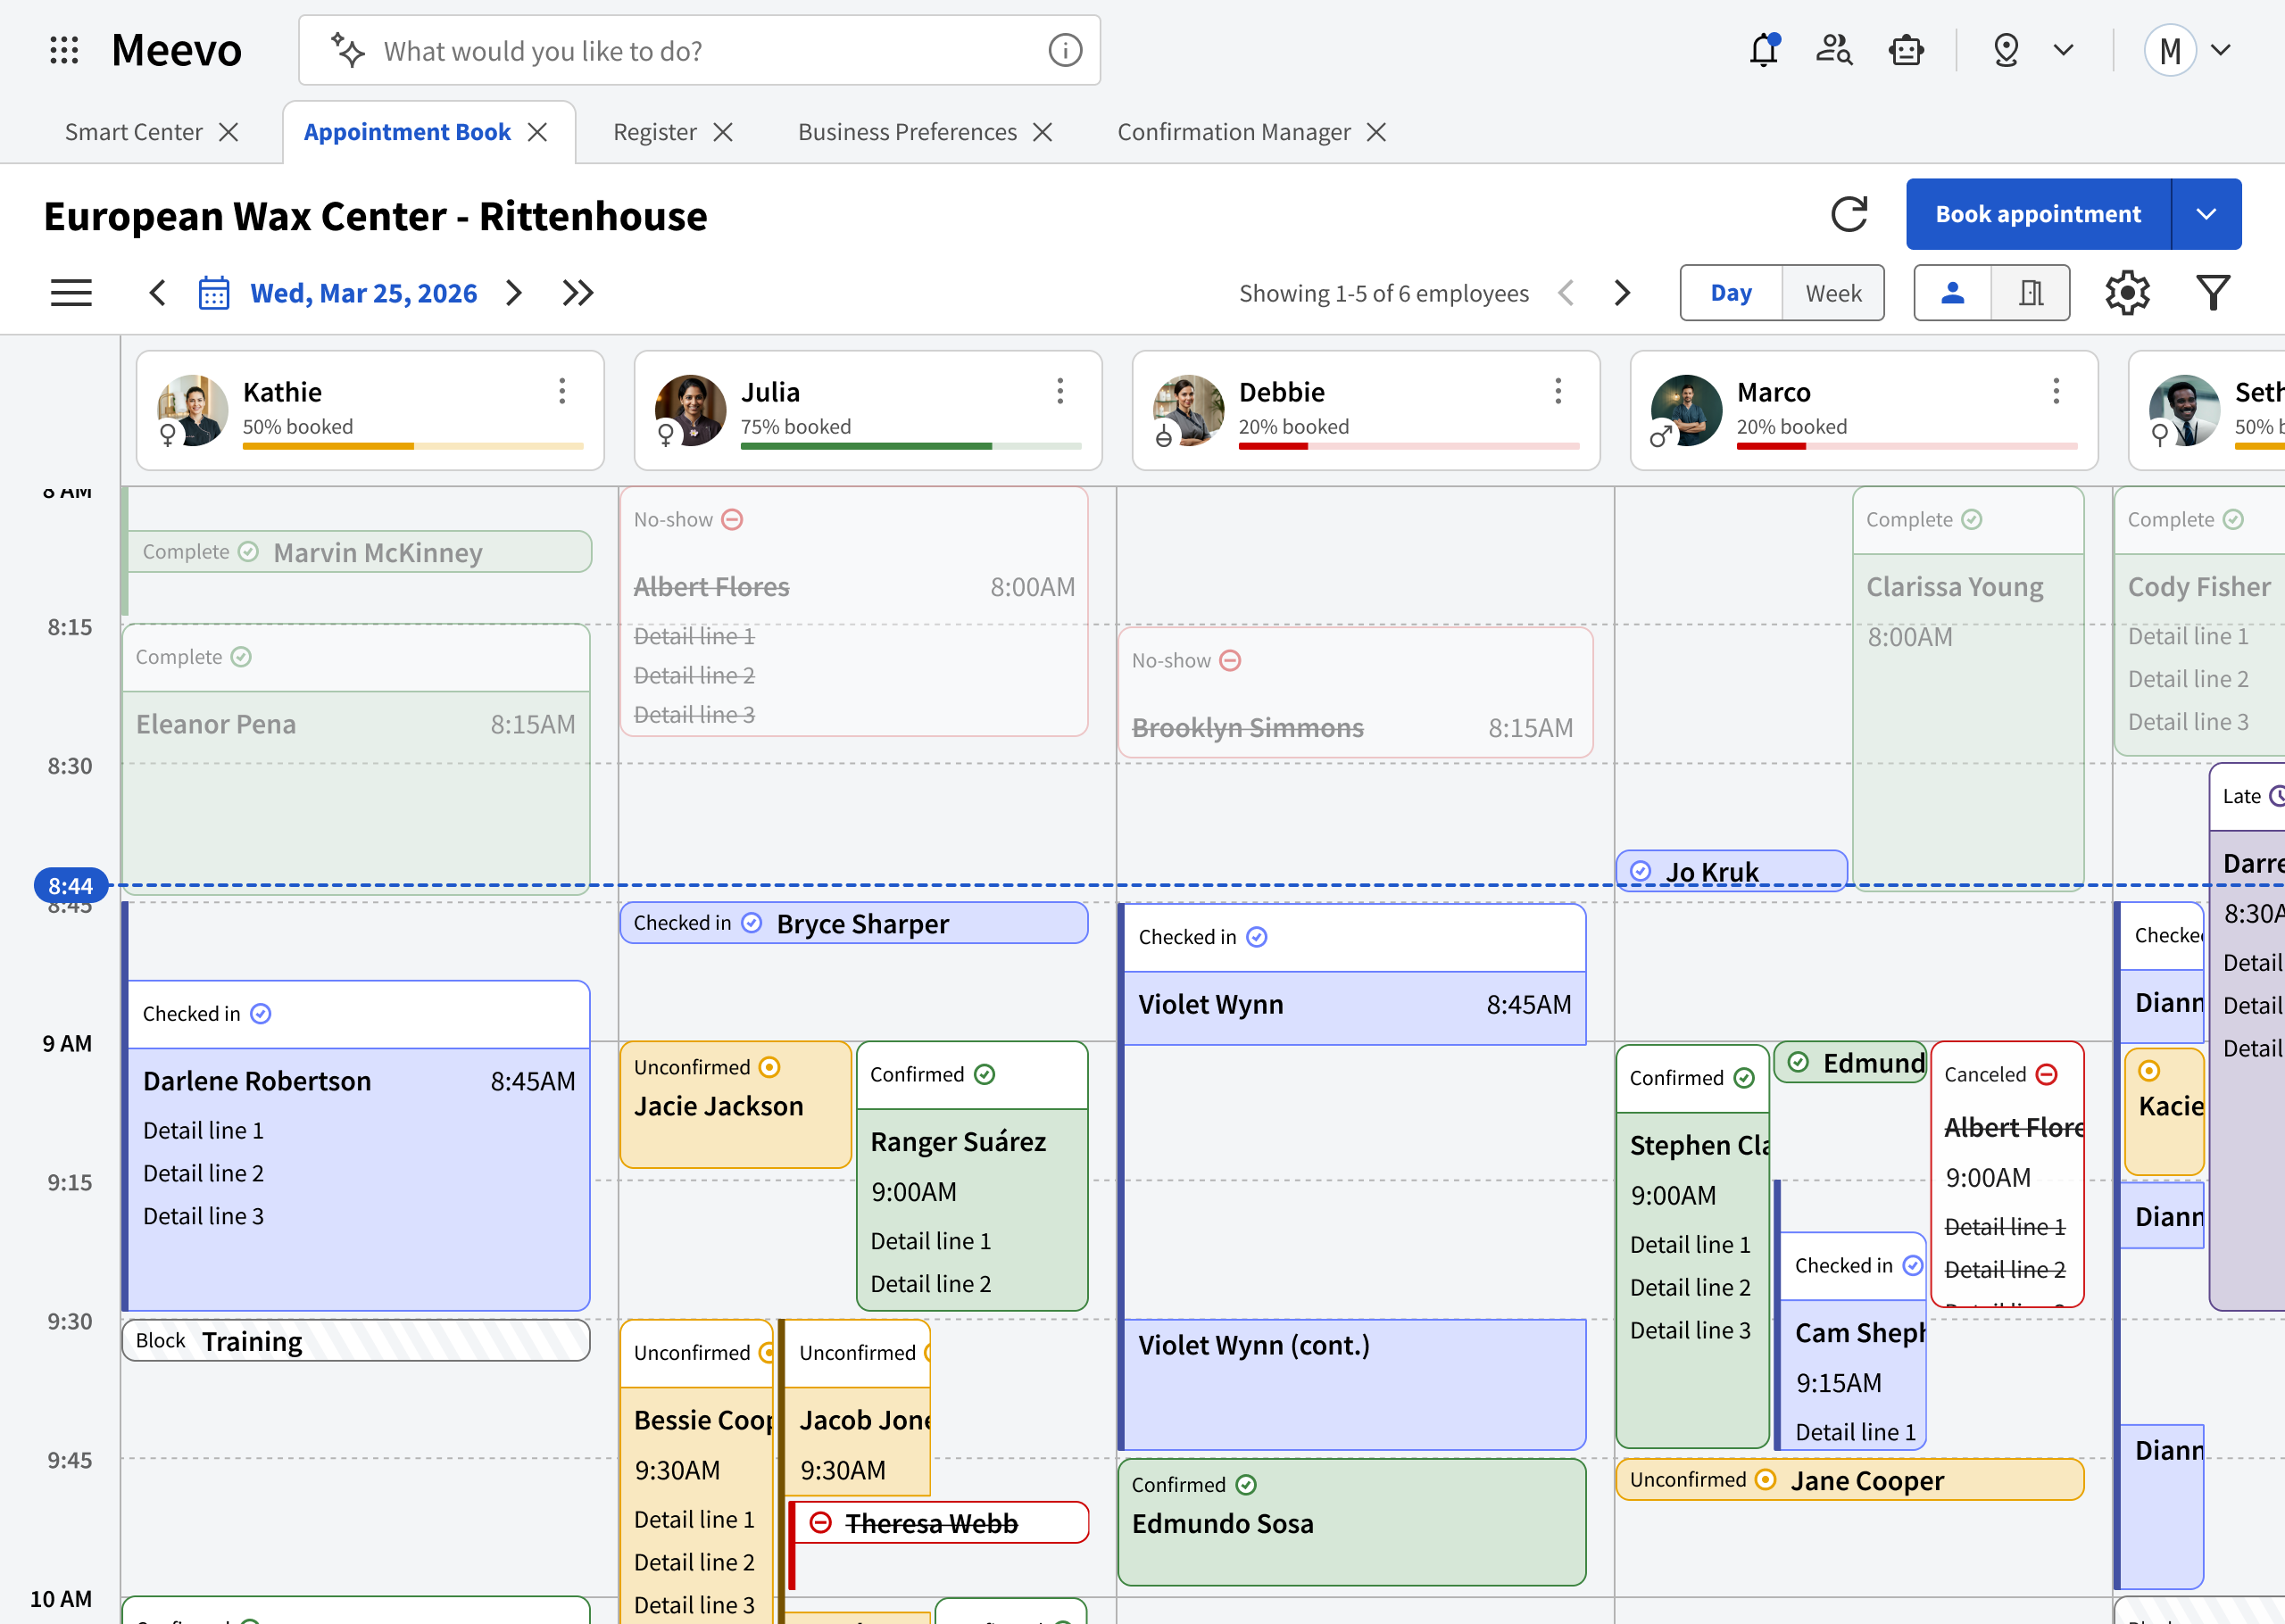Click the 8:44 current time marker
The image size is (2285, 1624).
(70, 886)
